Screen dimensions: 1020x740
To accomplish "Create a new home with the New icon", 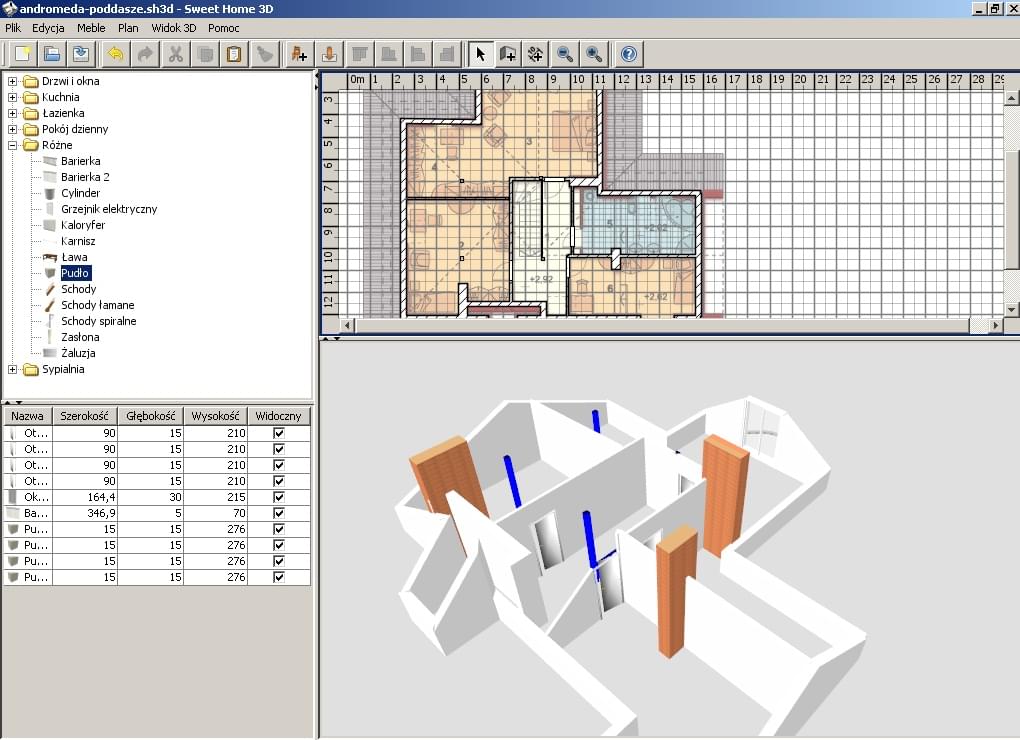I will pos(23,54).
